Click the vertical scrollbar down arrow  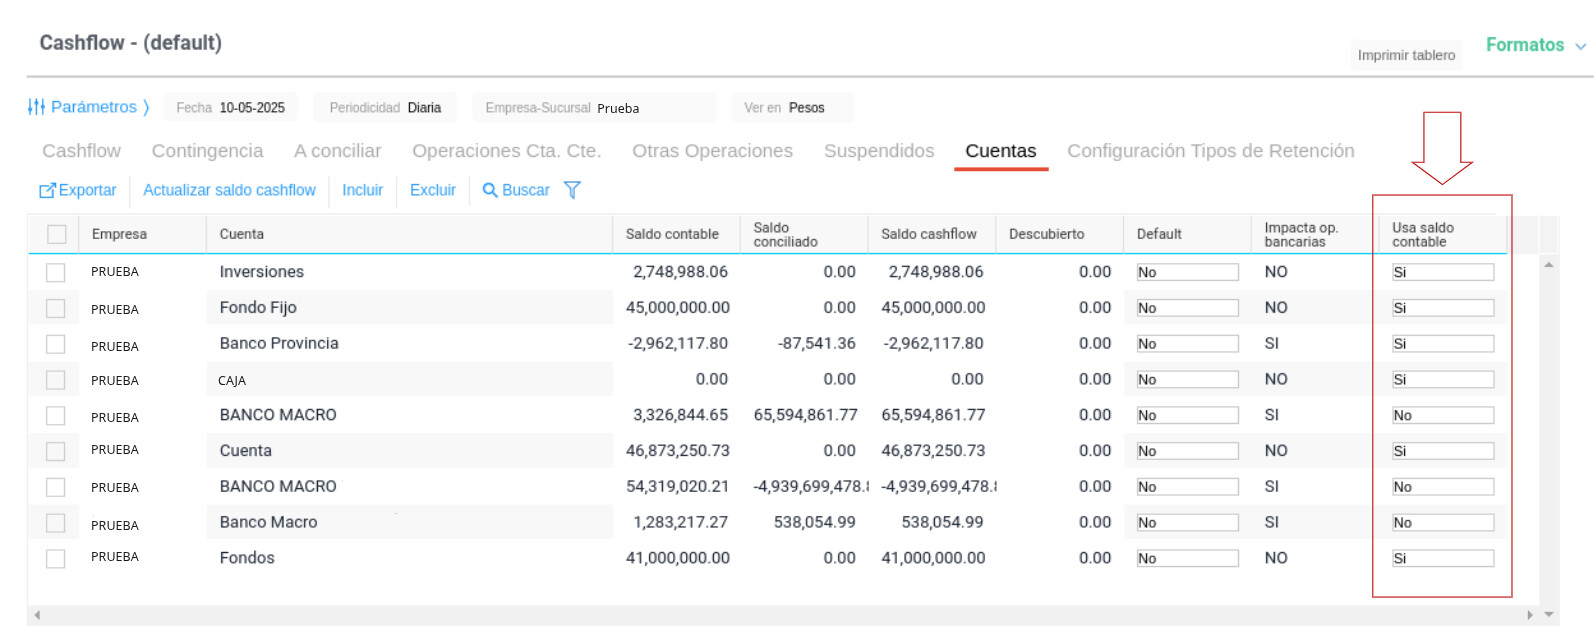1548,615
